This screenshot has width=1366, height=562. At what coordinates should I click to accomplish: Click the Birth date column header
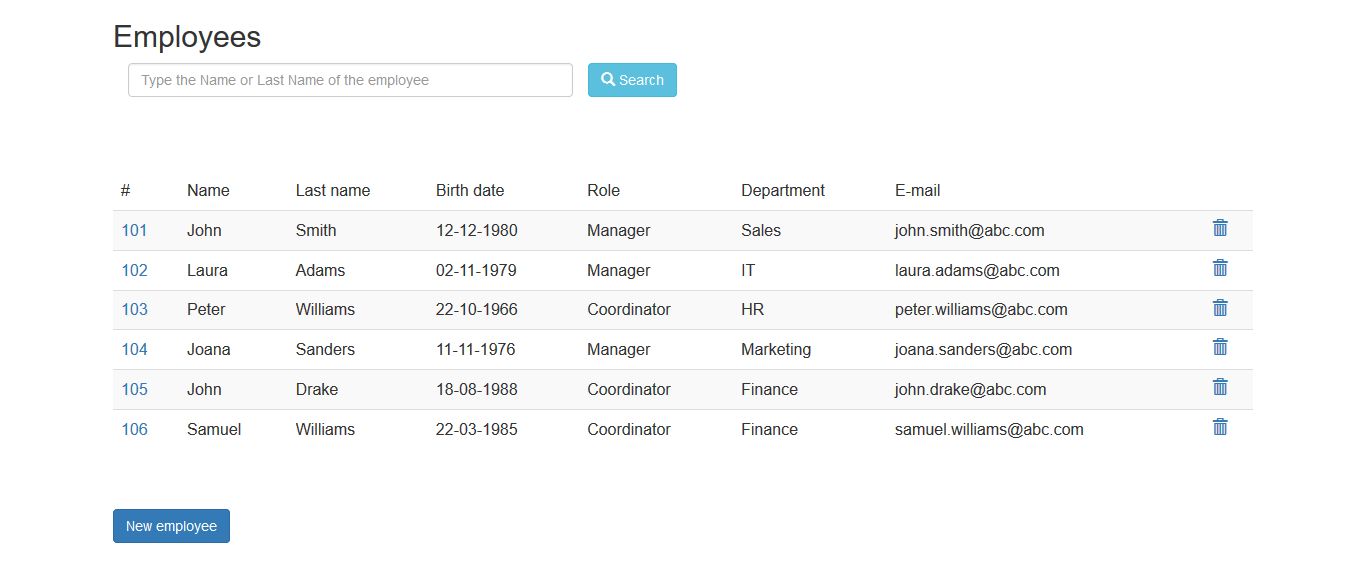tap(470, 190)
